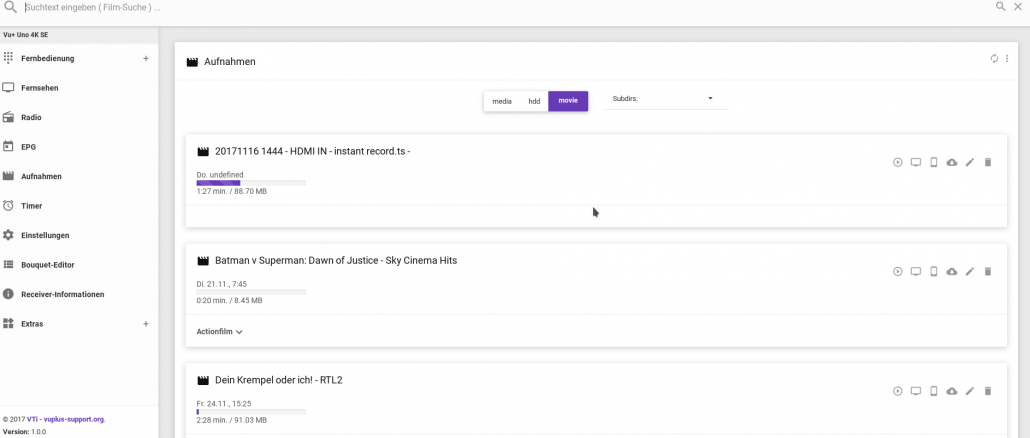Screen dimensions: 1030x438
Task: Open EPG in the sidebar
Action: [x=28, y=146]
